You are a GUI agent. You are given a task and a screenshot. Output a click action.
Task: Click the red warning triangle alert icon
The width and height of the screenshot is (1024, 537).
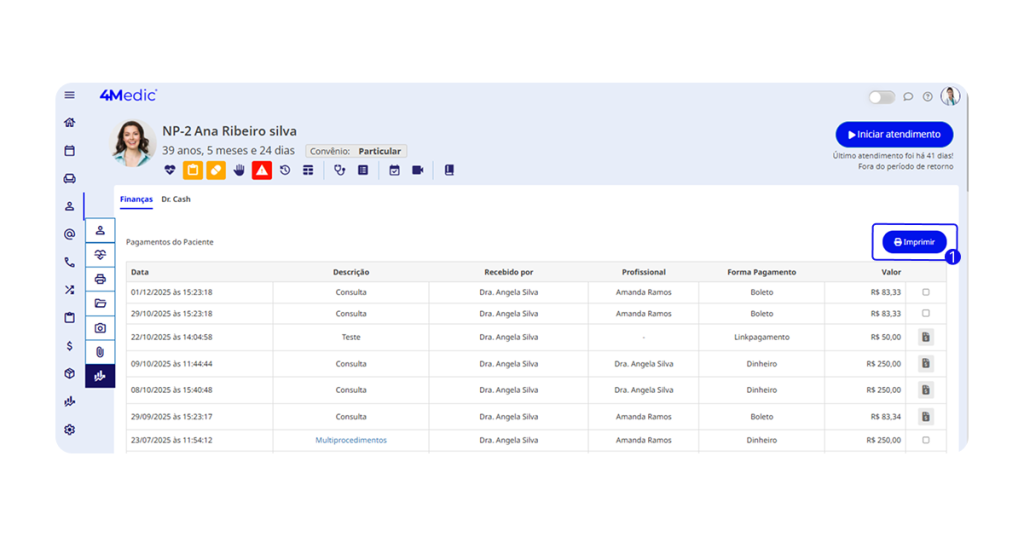[262, 170]
